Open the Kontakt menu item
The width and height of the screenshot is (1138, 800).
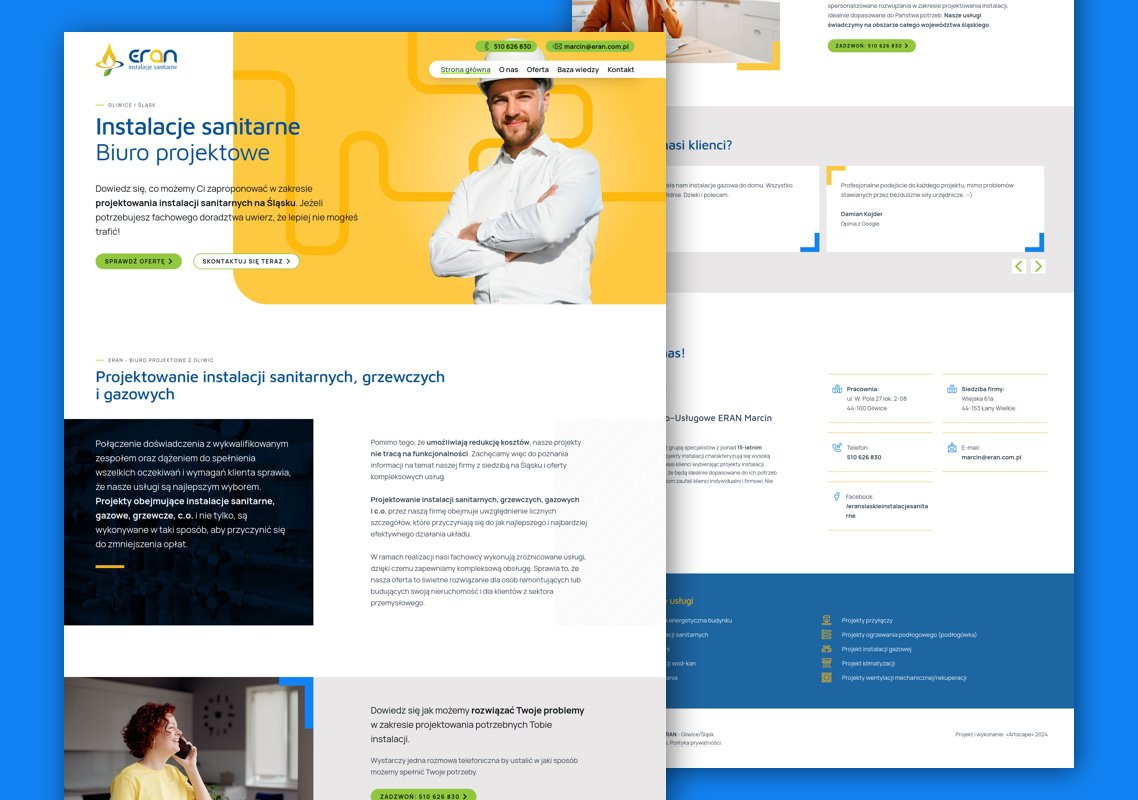click(x=621, y=70)
